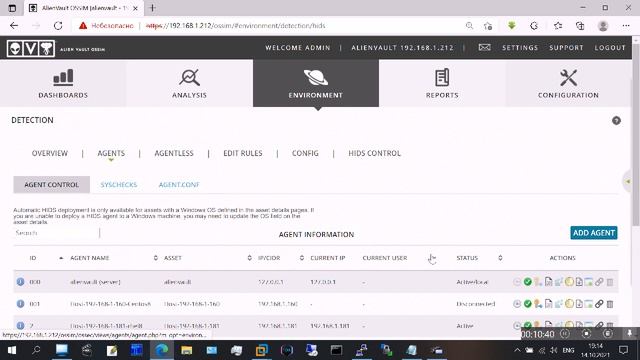
Task: Sort by Agent Name column arrows
Action: coord(156,258)
